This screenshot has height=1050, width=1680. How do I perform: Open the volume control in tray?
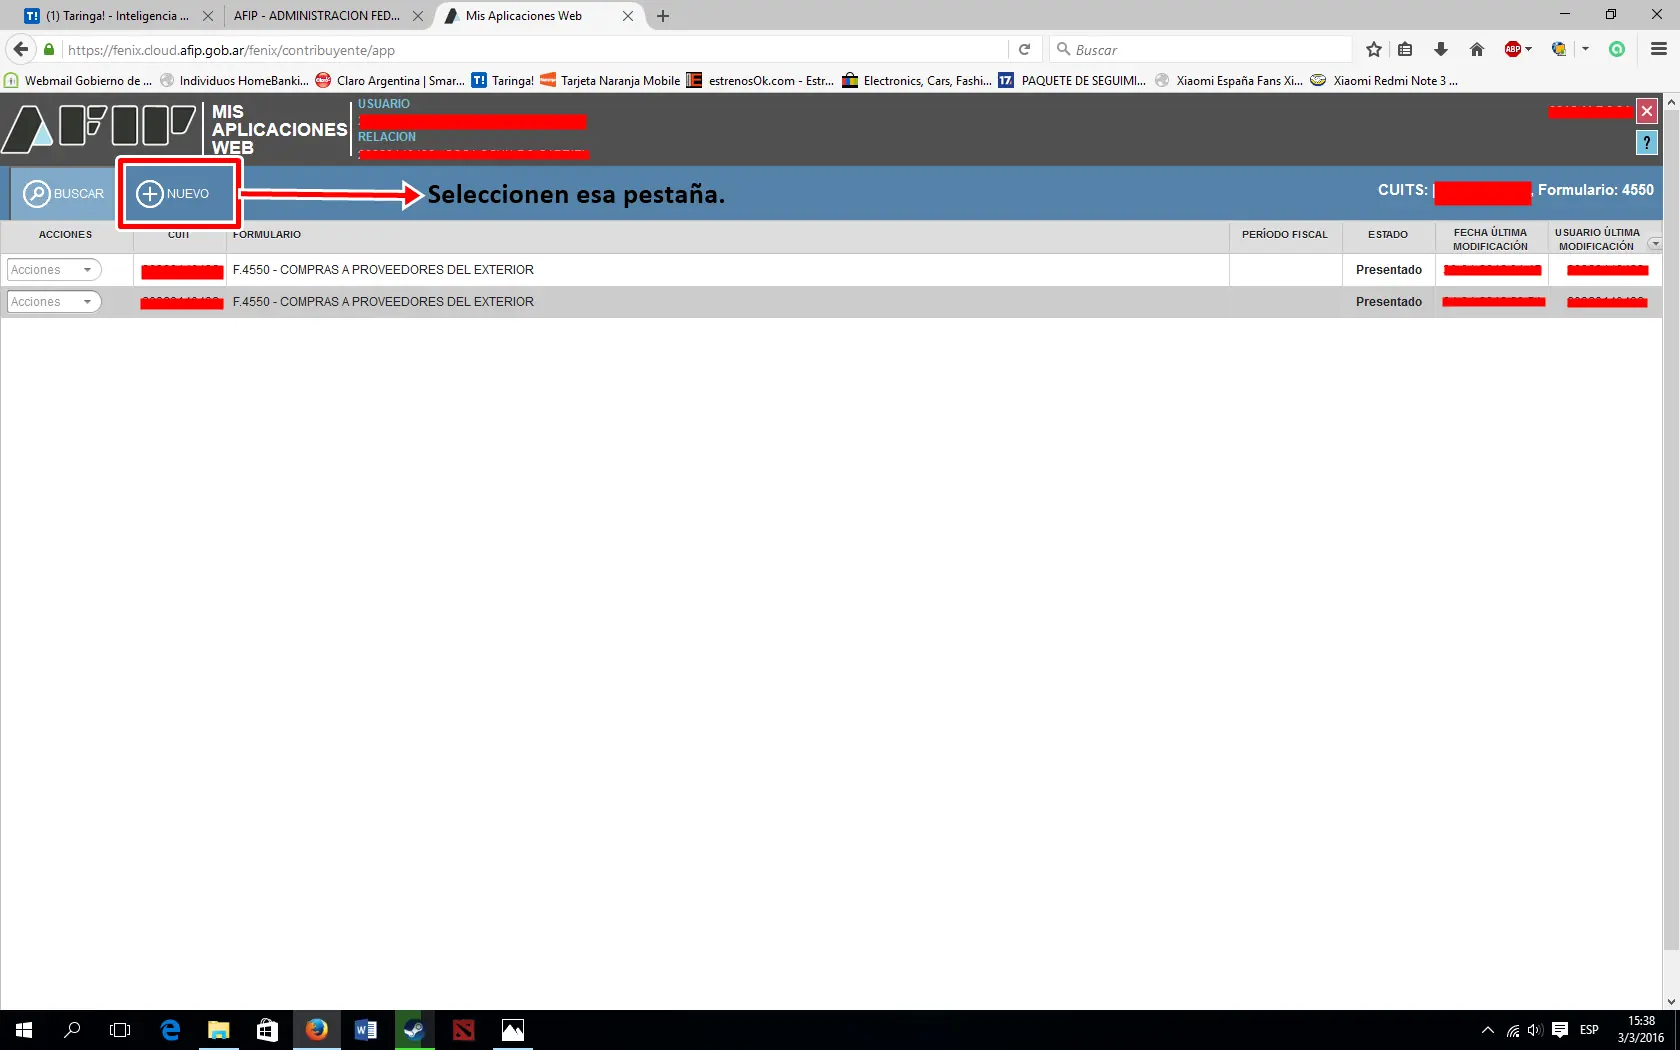pos(1535,1030)
